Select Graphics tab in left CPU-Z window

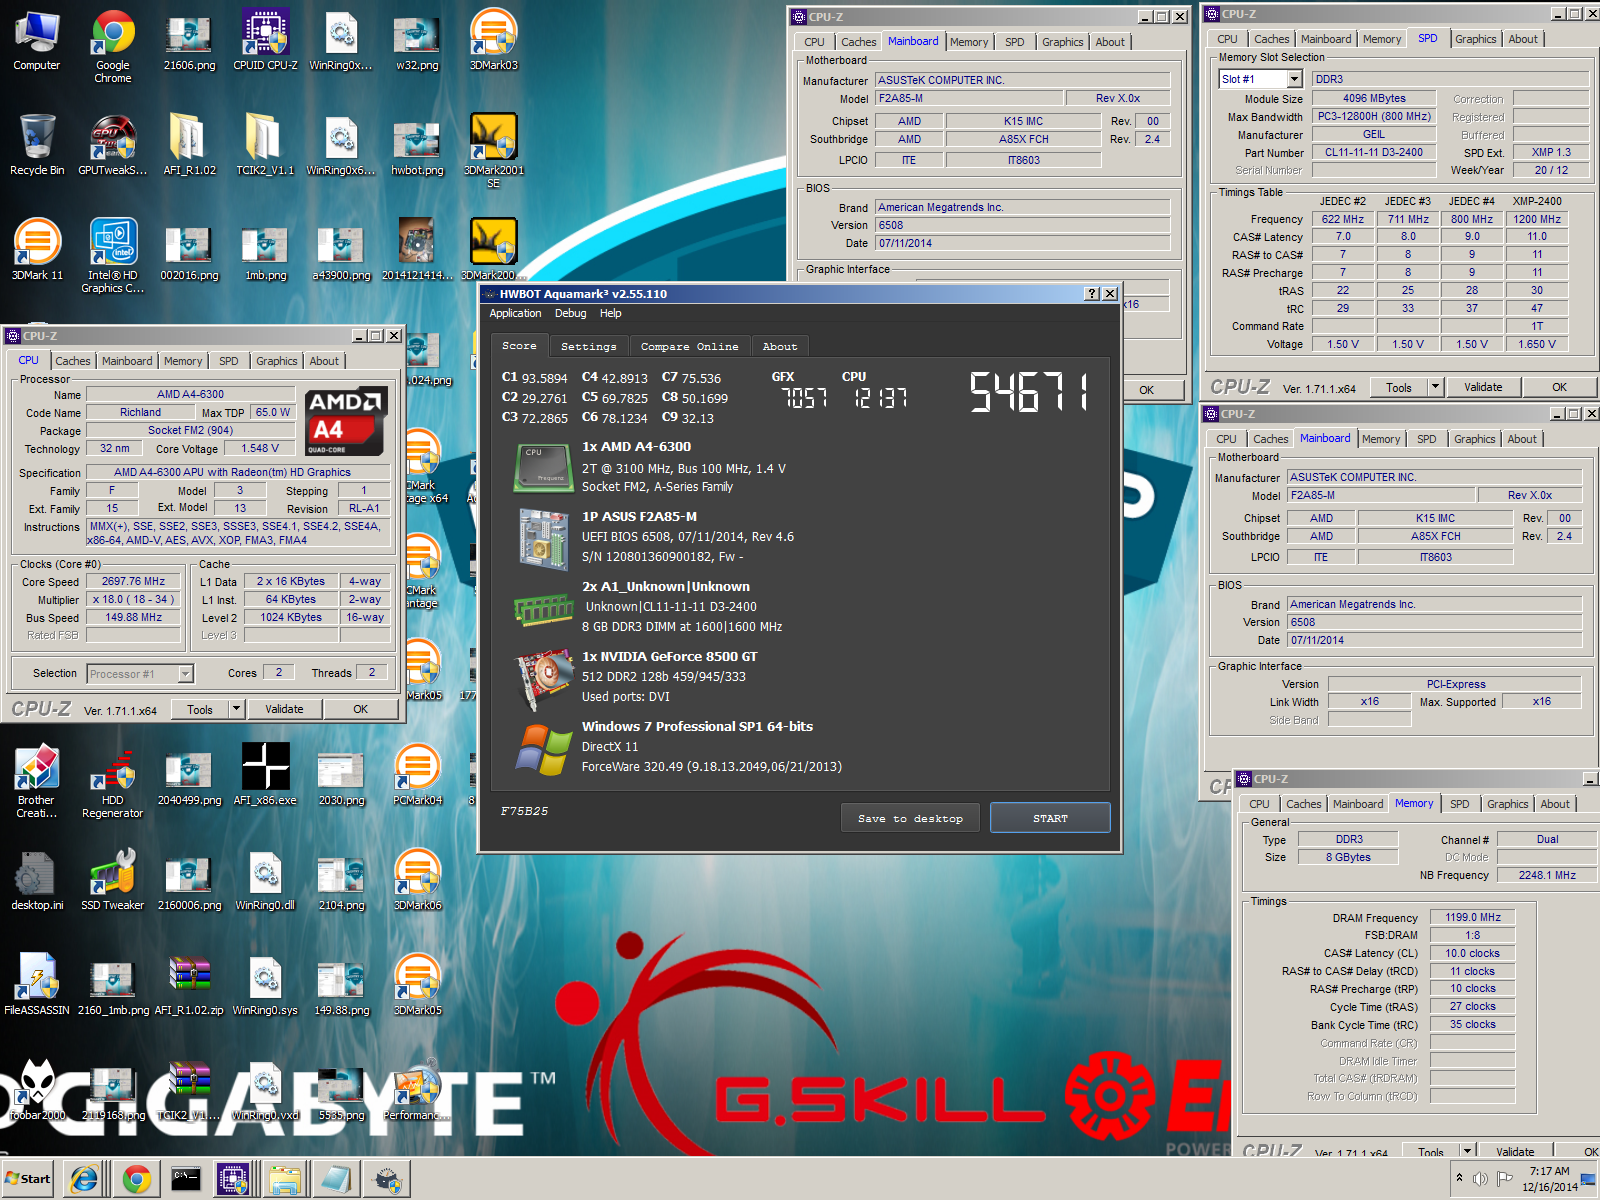276,361
